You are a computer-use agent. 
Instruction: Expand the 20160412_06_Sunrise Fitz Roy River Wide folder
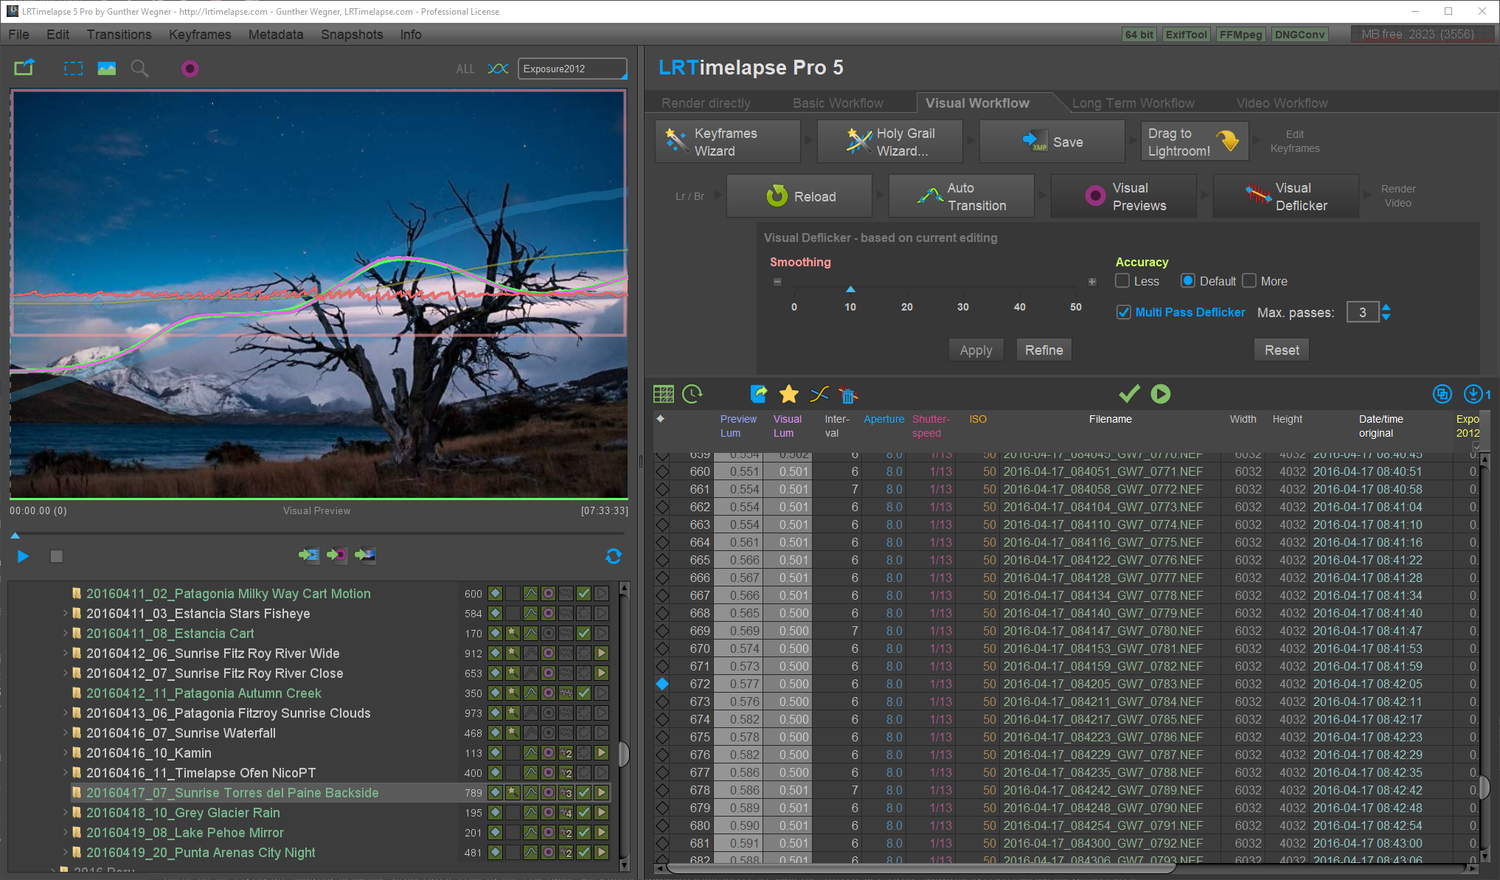65,654
